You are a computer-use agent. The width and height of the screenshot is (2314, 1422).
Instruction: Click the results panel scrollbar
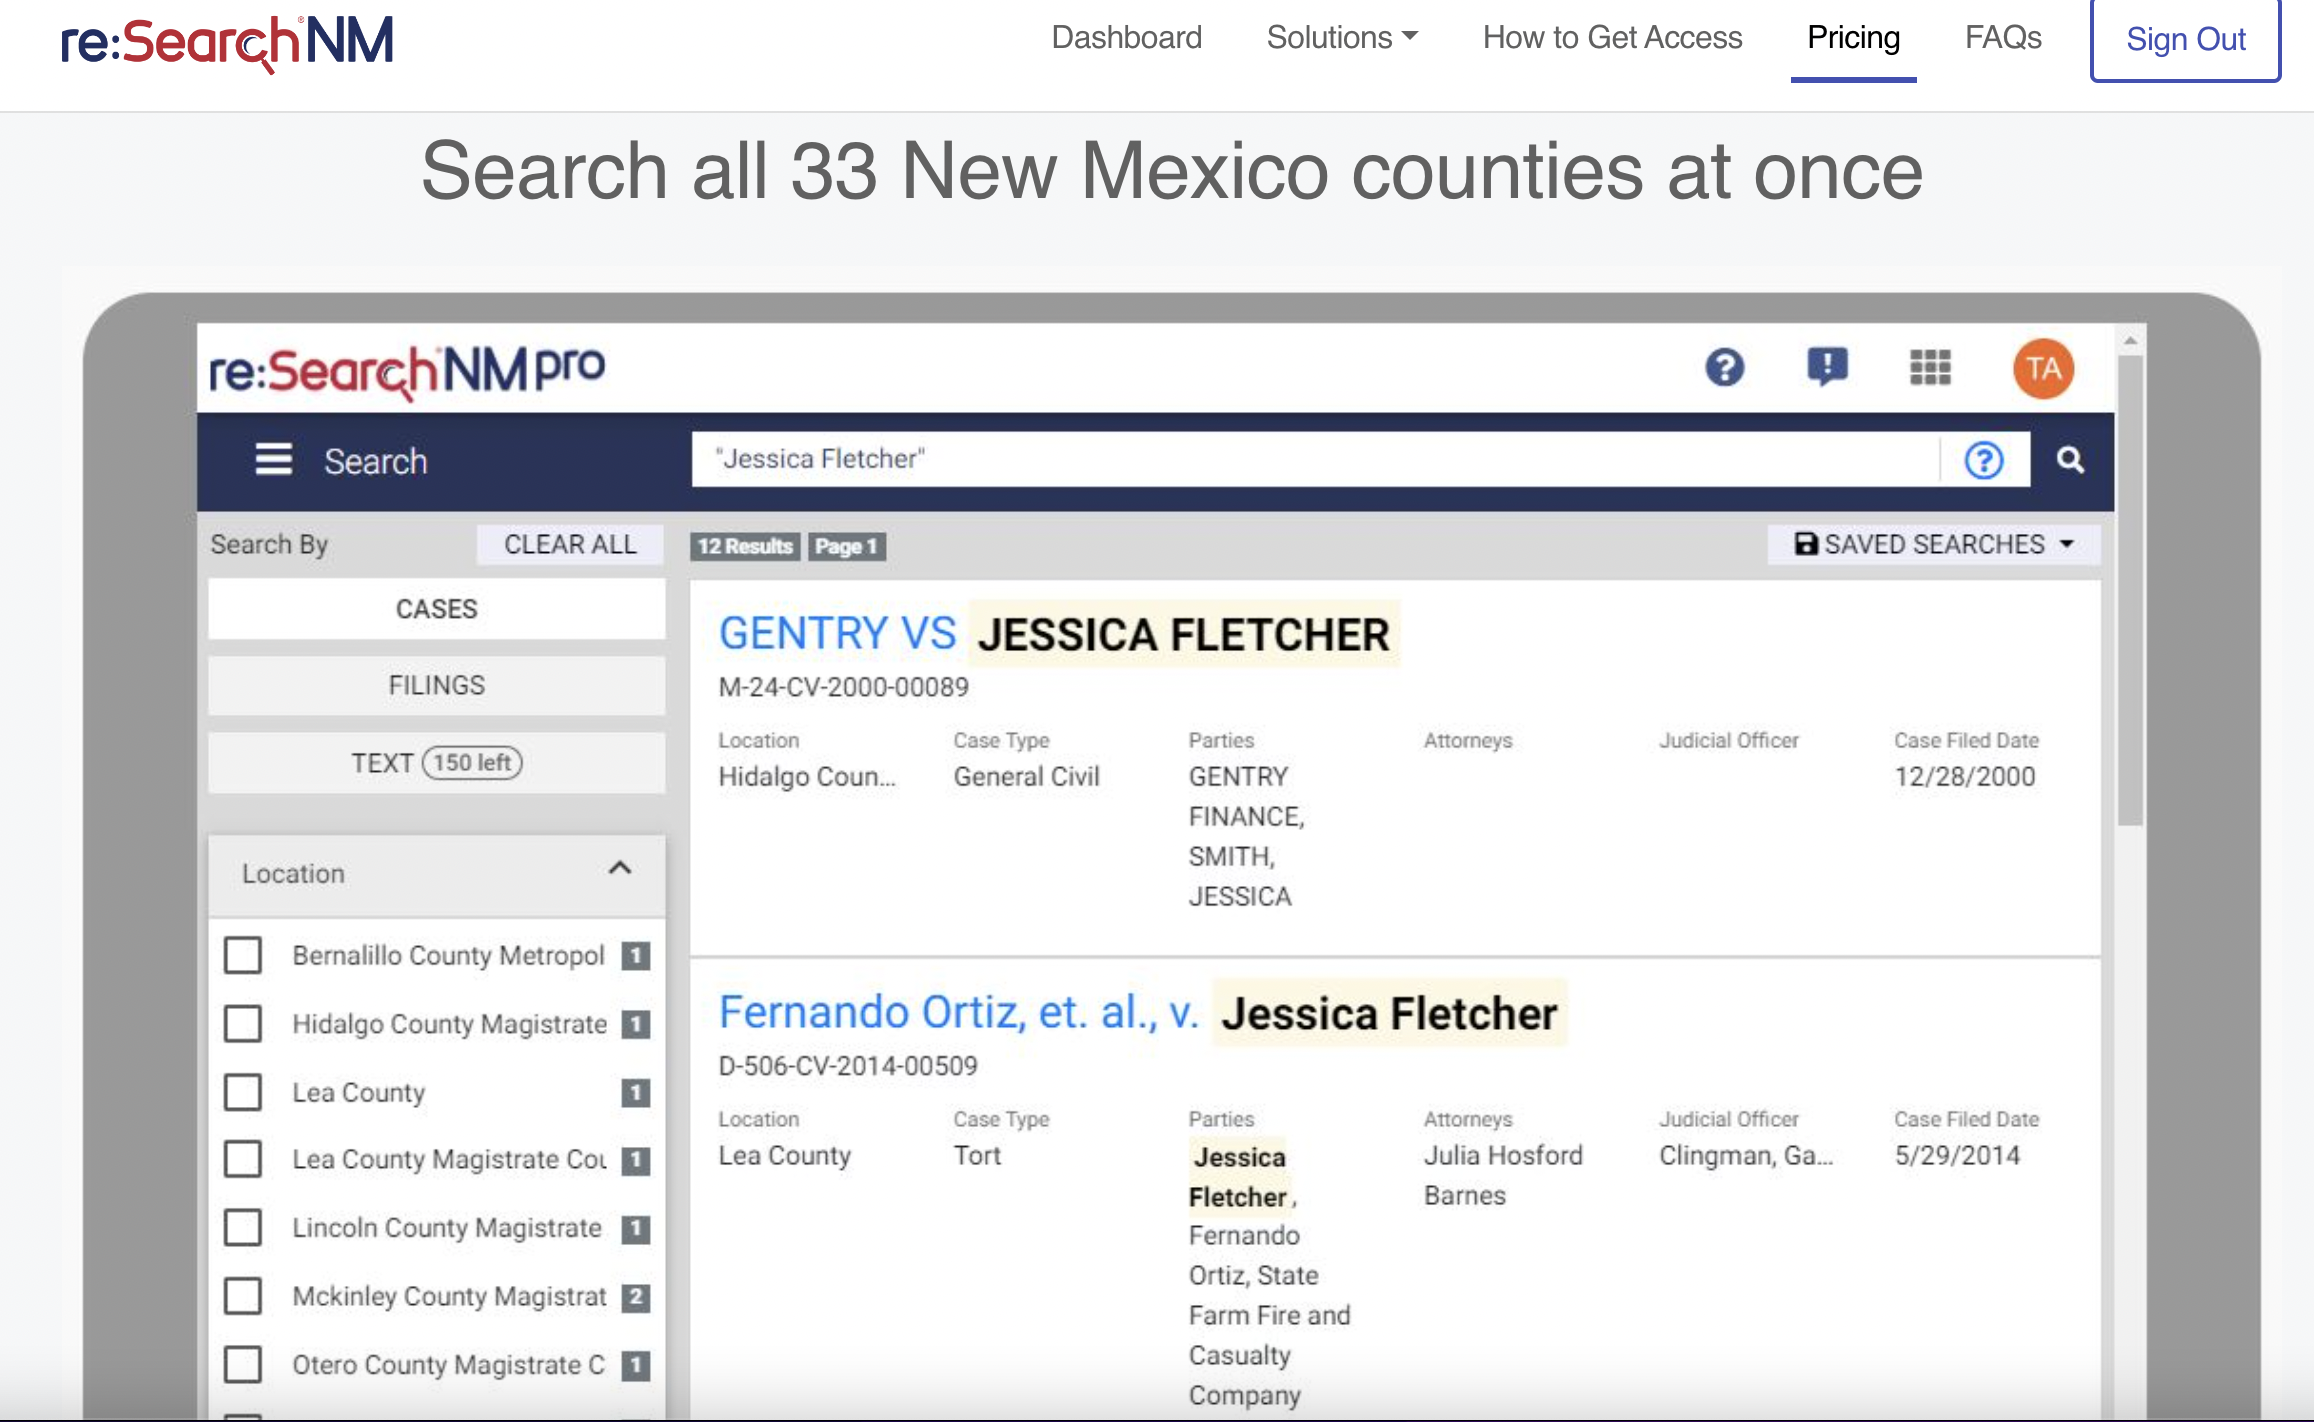click(x=2130, y=590)
